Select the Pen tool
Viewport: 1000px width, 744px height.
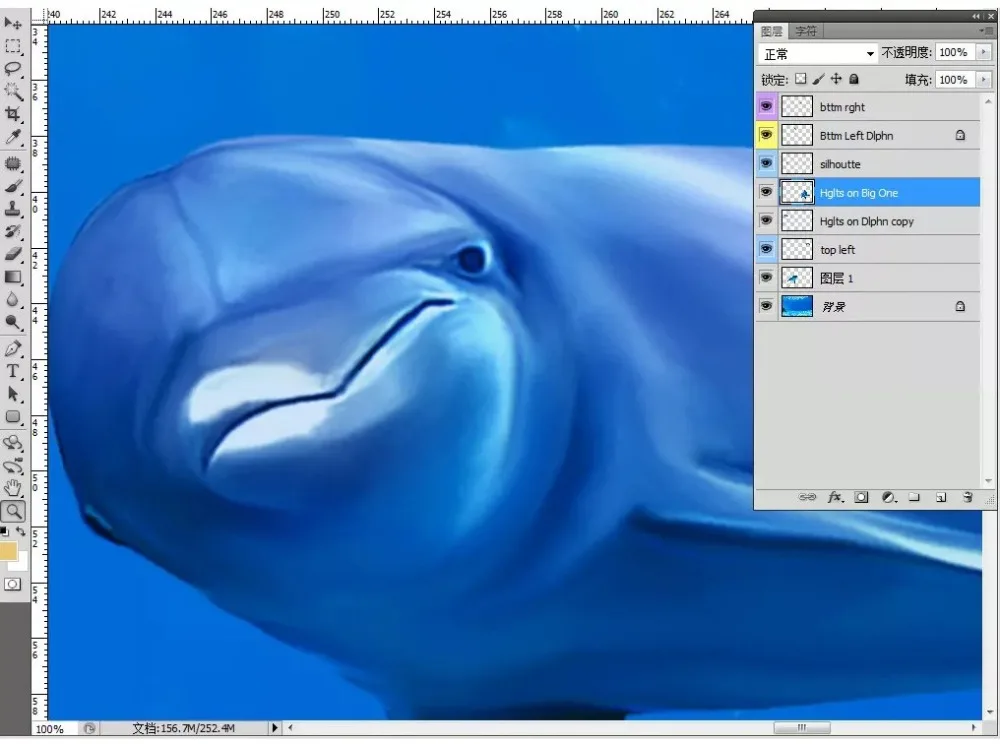point(13,348)
